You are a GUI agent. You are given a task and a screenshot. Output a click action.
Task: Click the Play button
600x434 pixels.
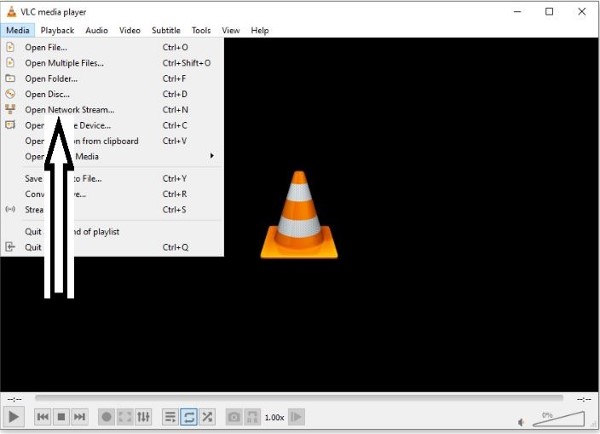(x=14, y=416)
